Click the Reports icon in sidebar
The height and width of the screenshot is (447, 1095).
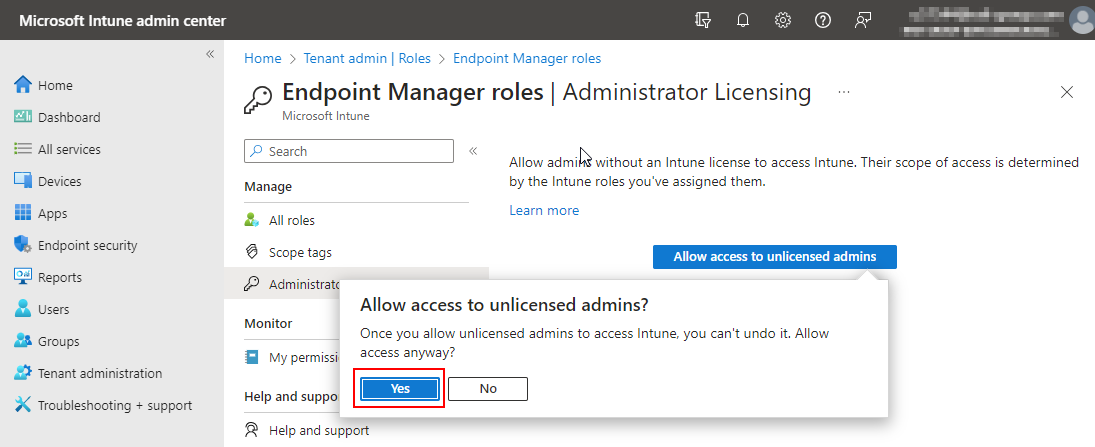23,277
